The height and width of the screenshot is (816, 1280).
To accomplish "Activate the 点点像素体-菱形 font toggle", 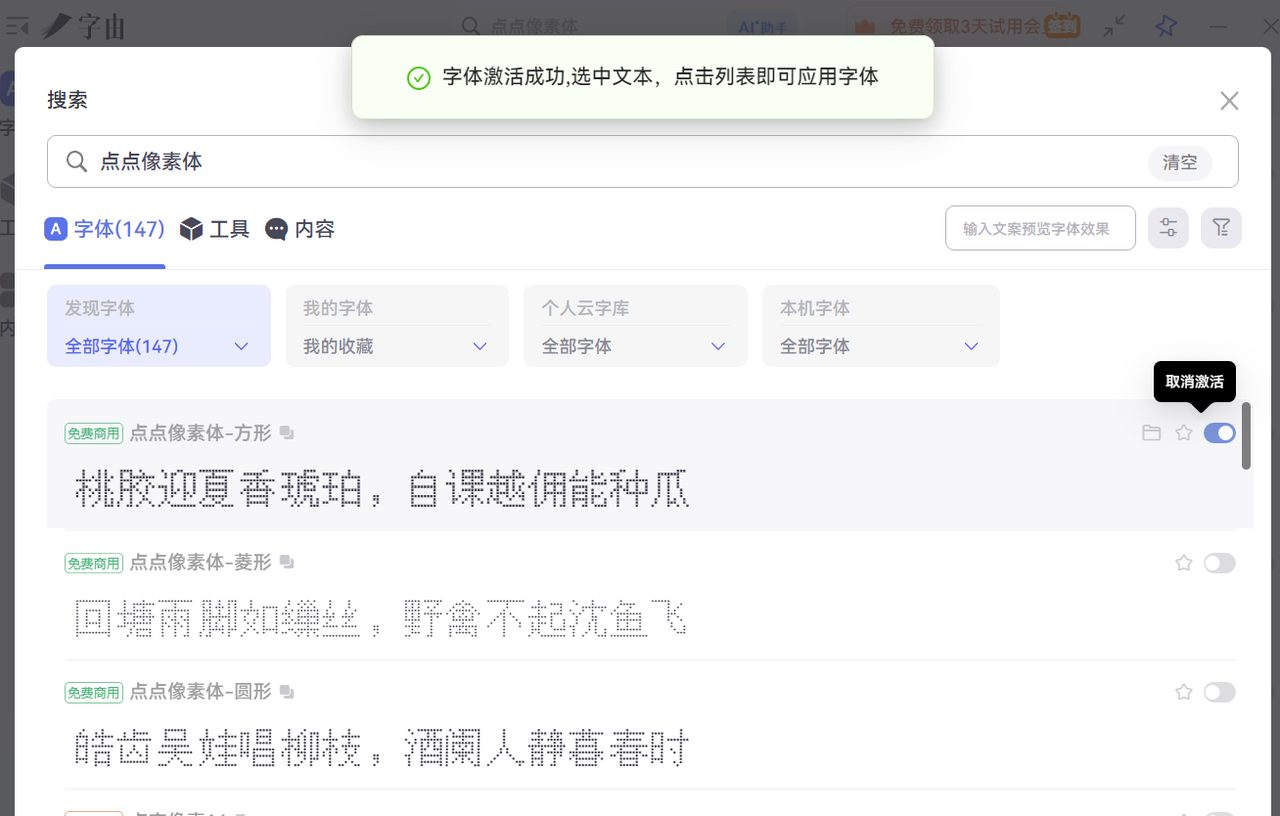I will point(1219,563).
